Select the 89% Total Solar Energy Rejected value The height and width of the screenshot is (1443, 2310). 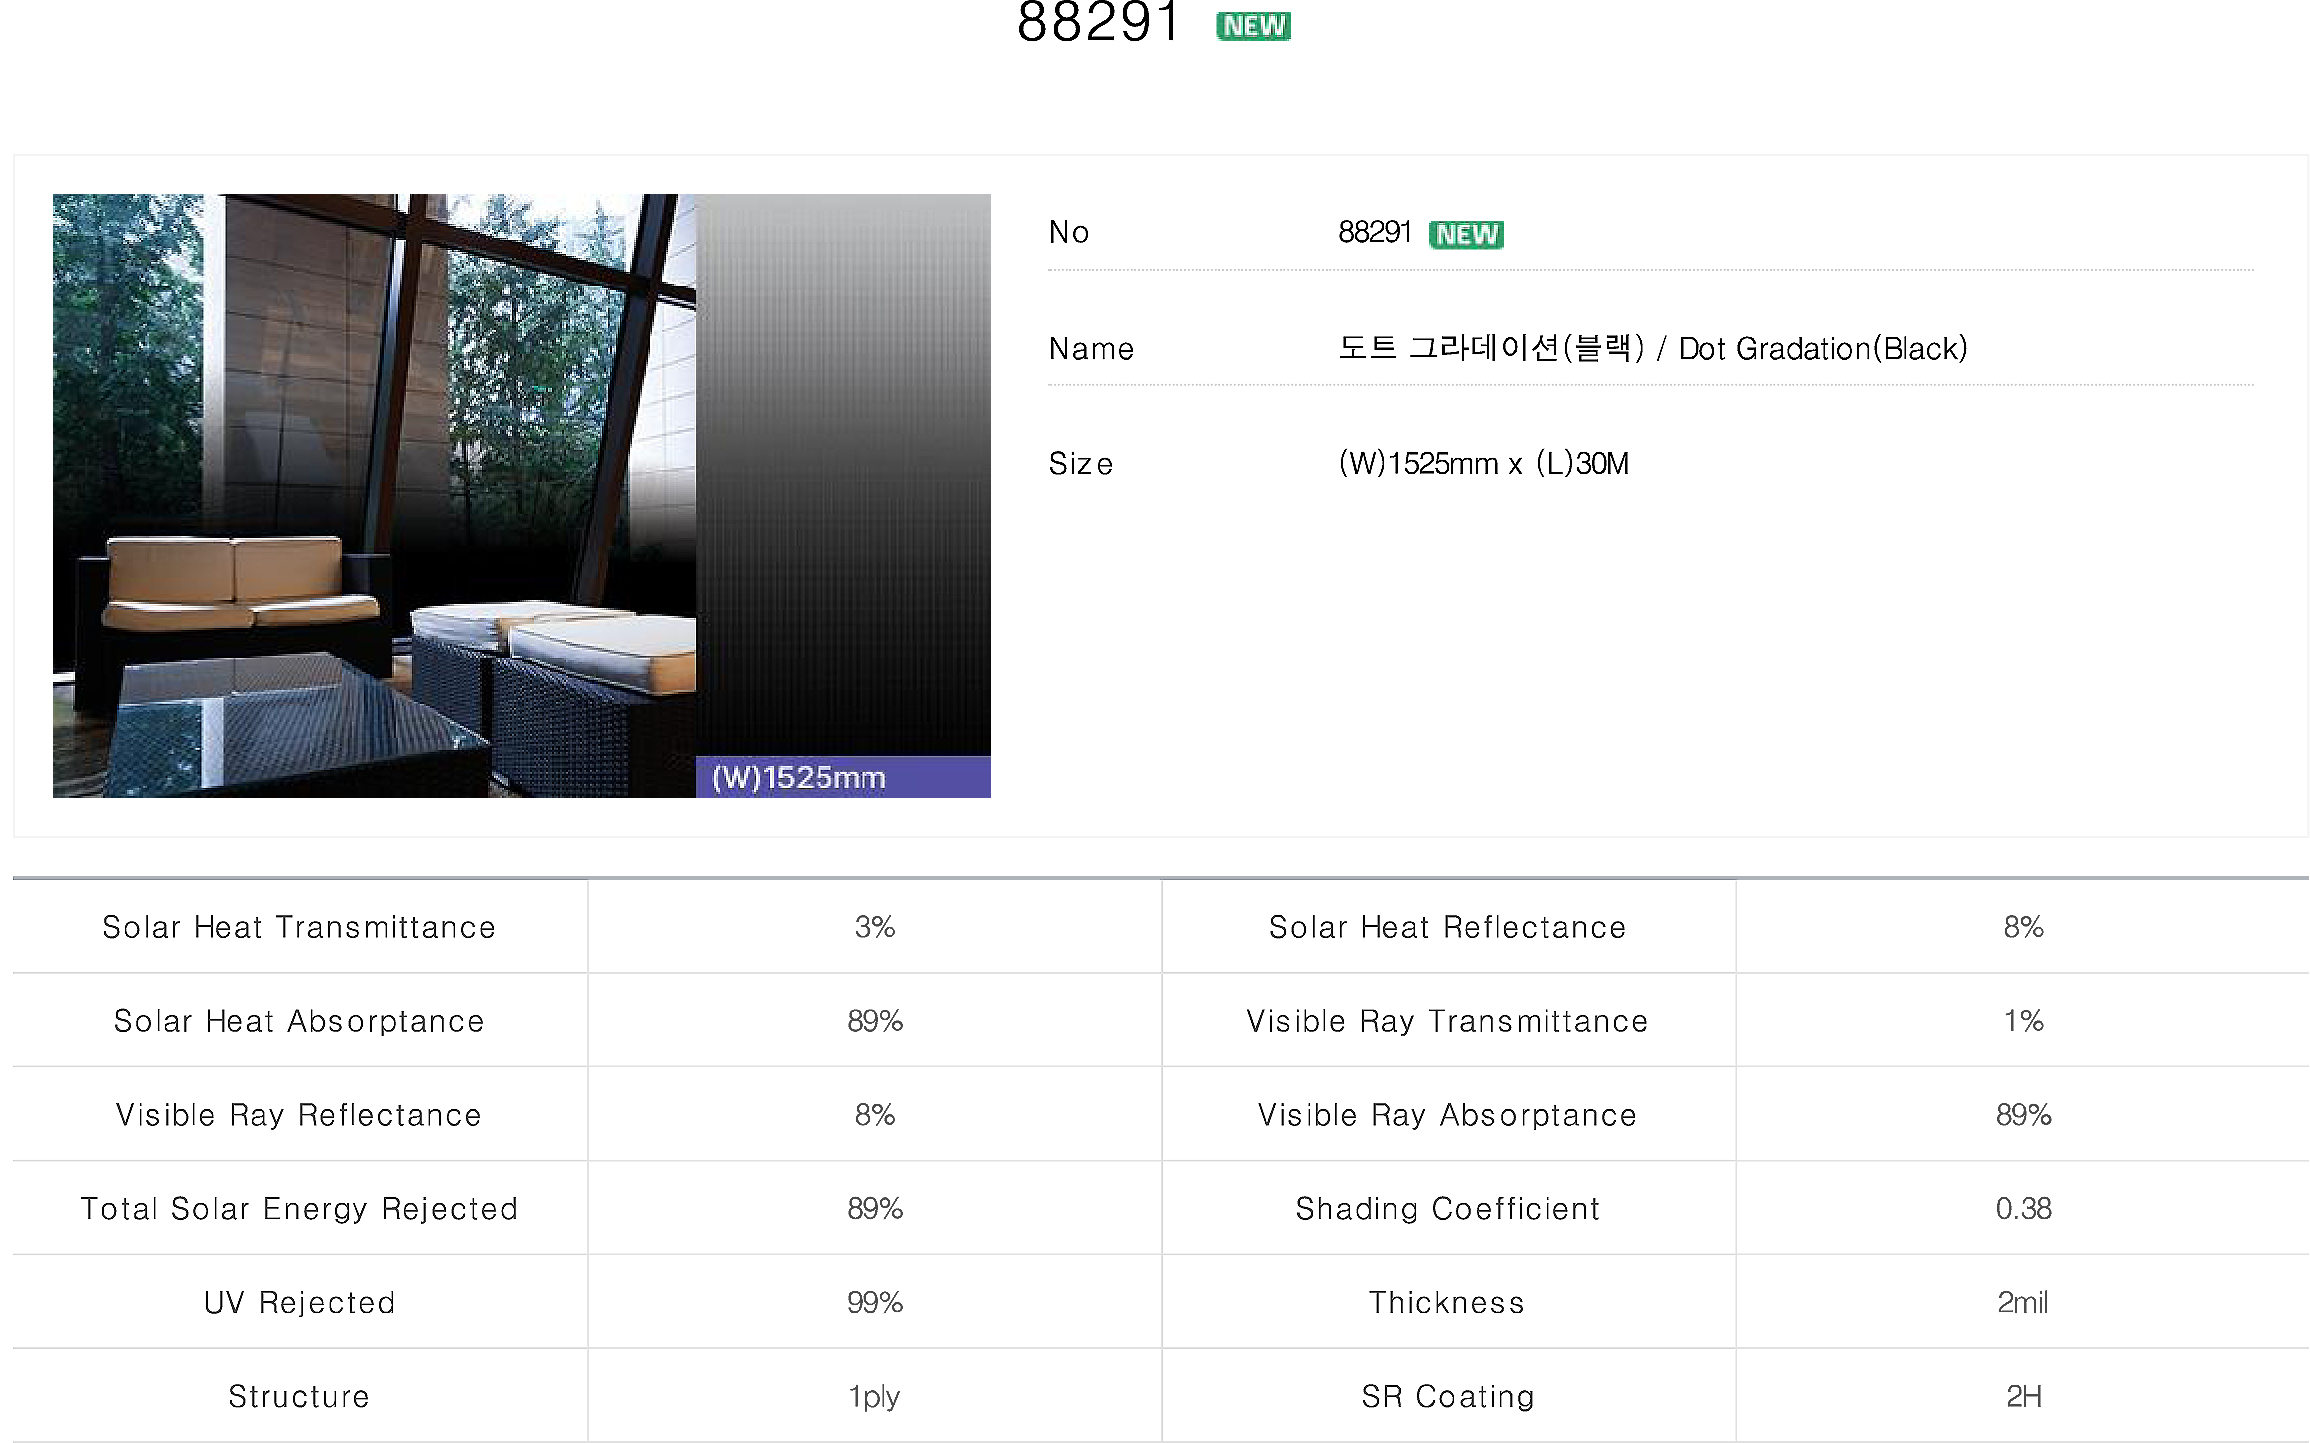pyautogui.click(x=875, y=1209)
